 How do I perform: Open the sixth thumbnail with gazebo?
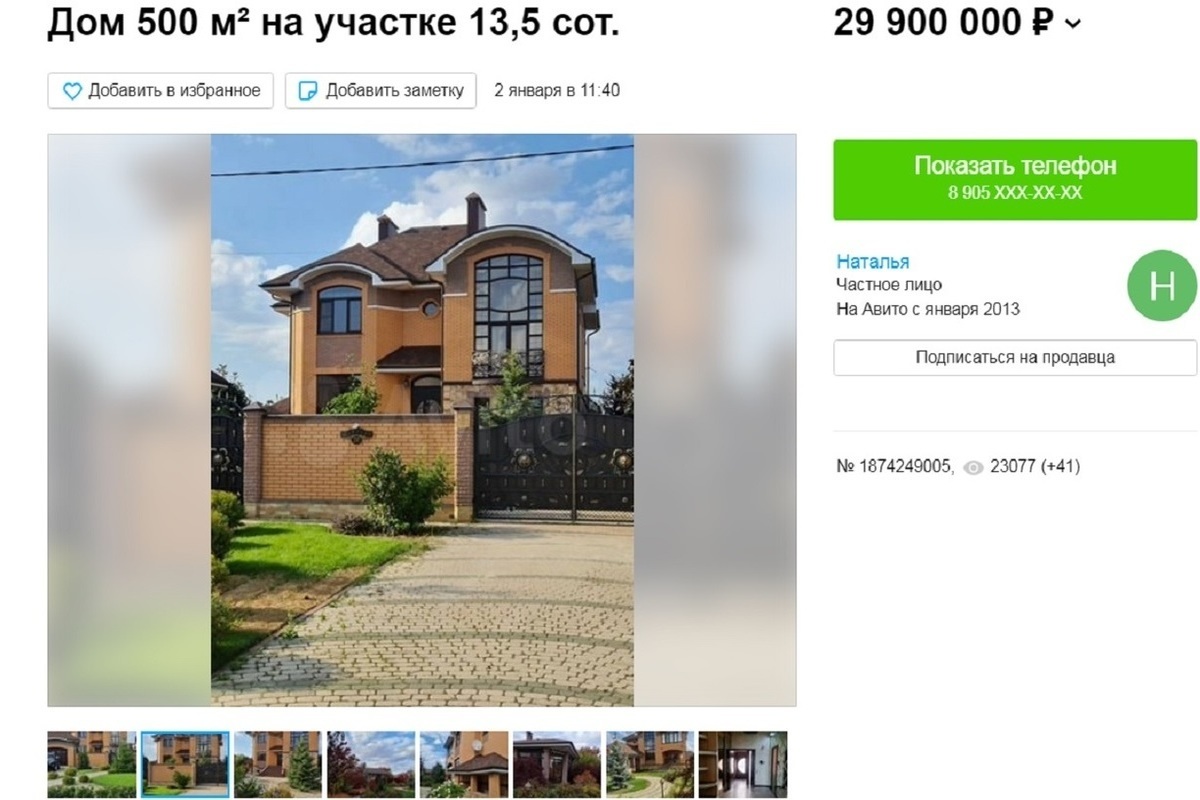pyautogui.click(x=557, y=765)
